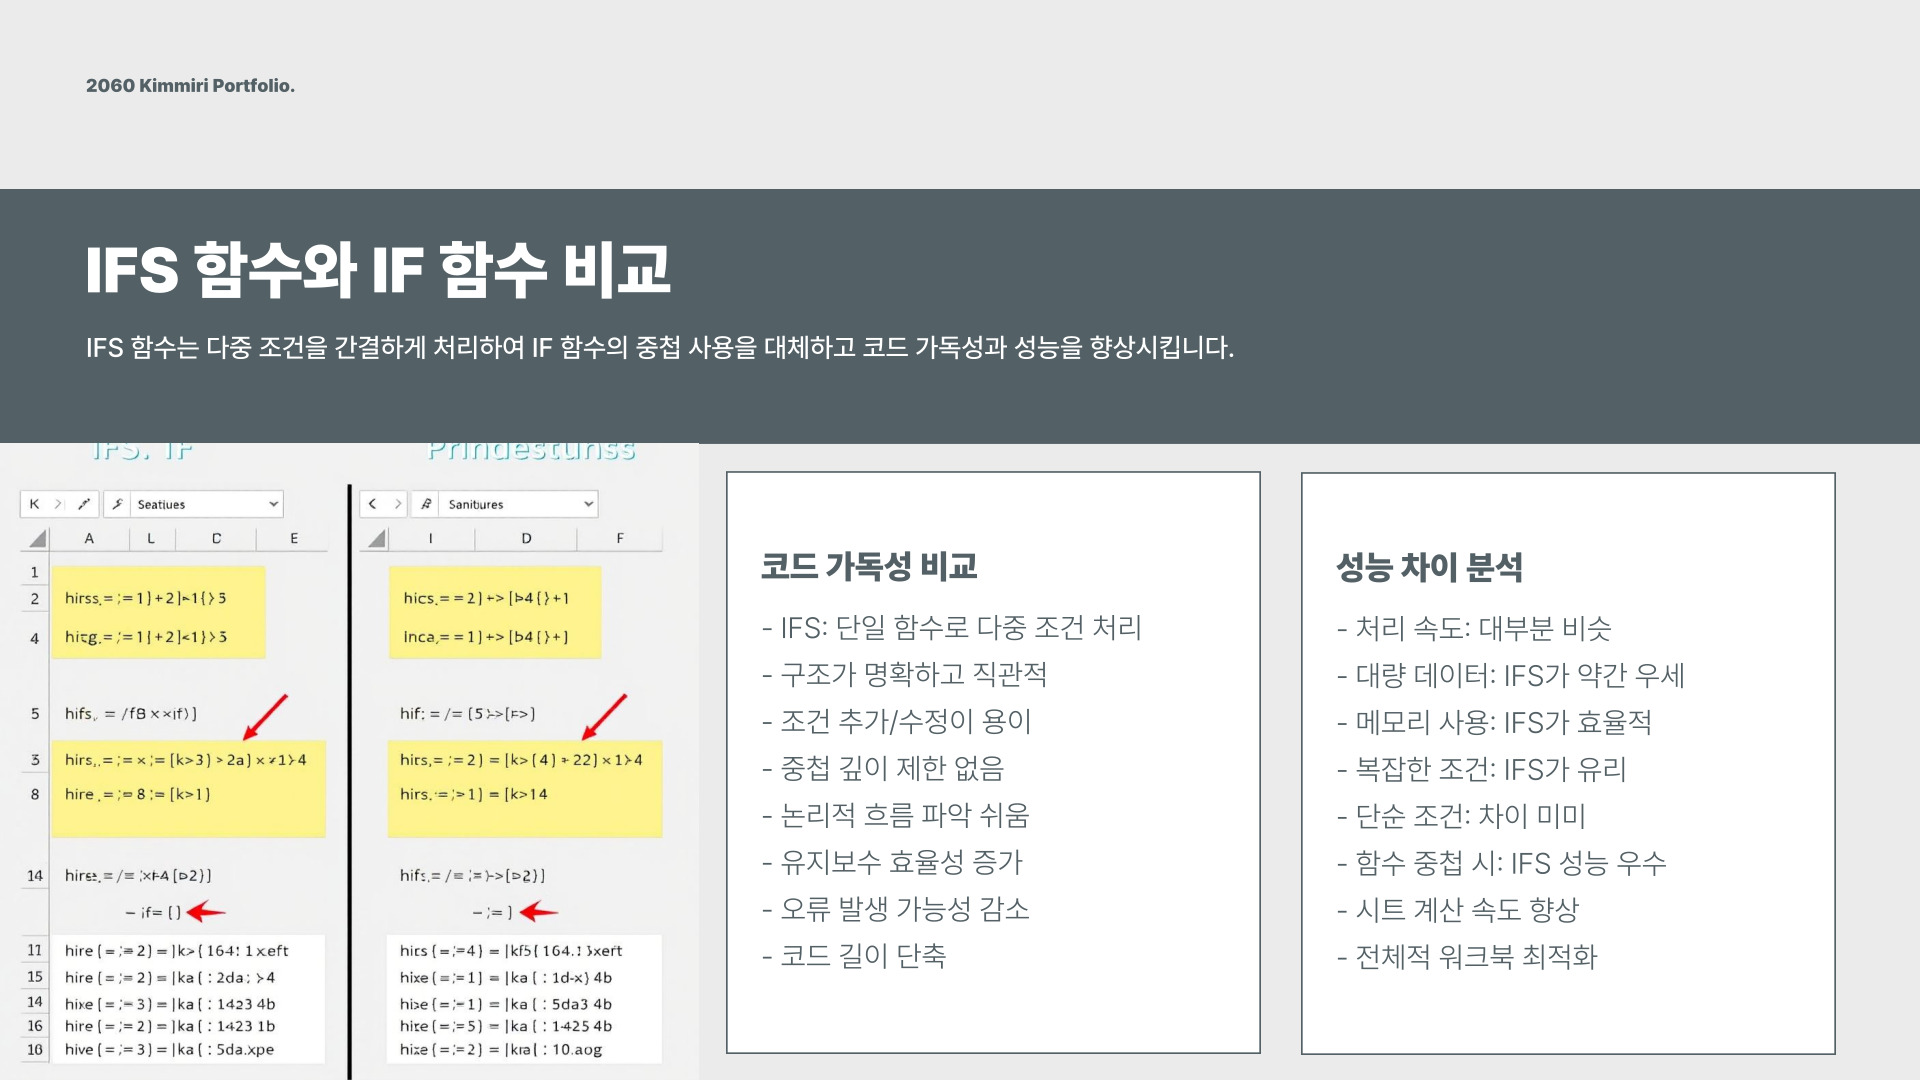Viewport: 1920px width, 1080px height.
Task: Open the Seatiues dropdown arrow
Action: [273, 504]
